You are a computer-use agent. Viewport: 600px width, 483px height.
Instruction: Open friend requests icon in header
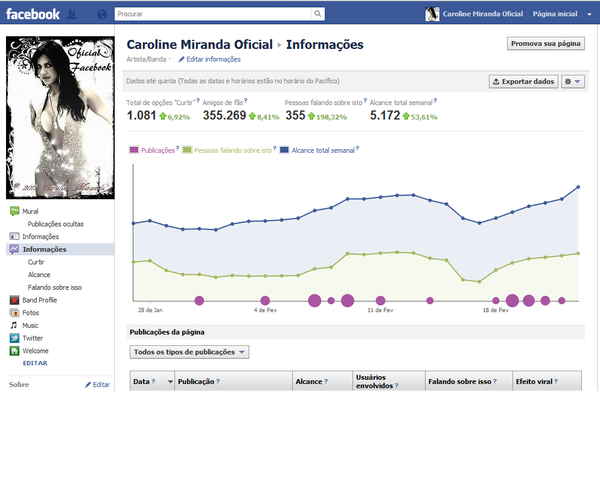[x=72, y=14]
